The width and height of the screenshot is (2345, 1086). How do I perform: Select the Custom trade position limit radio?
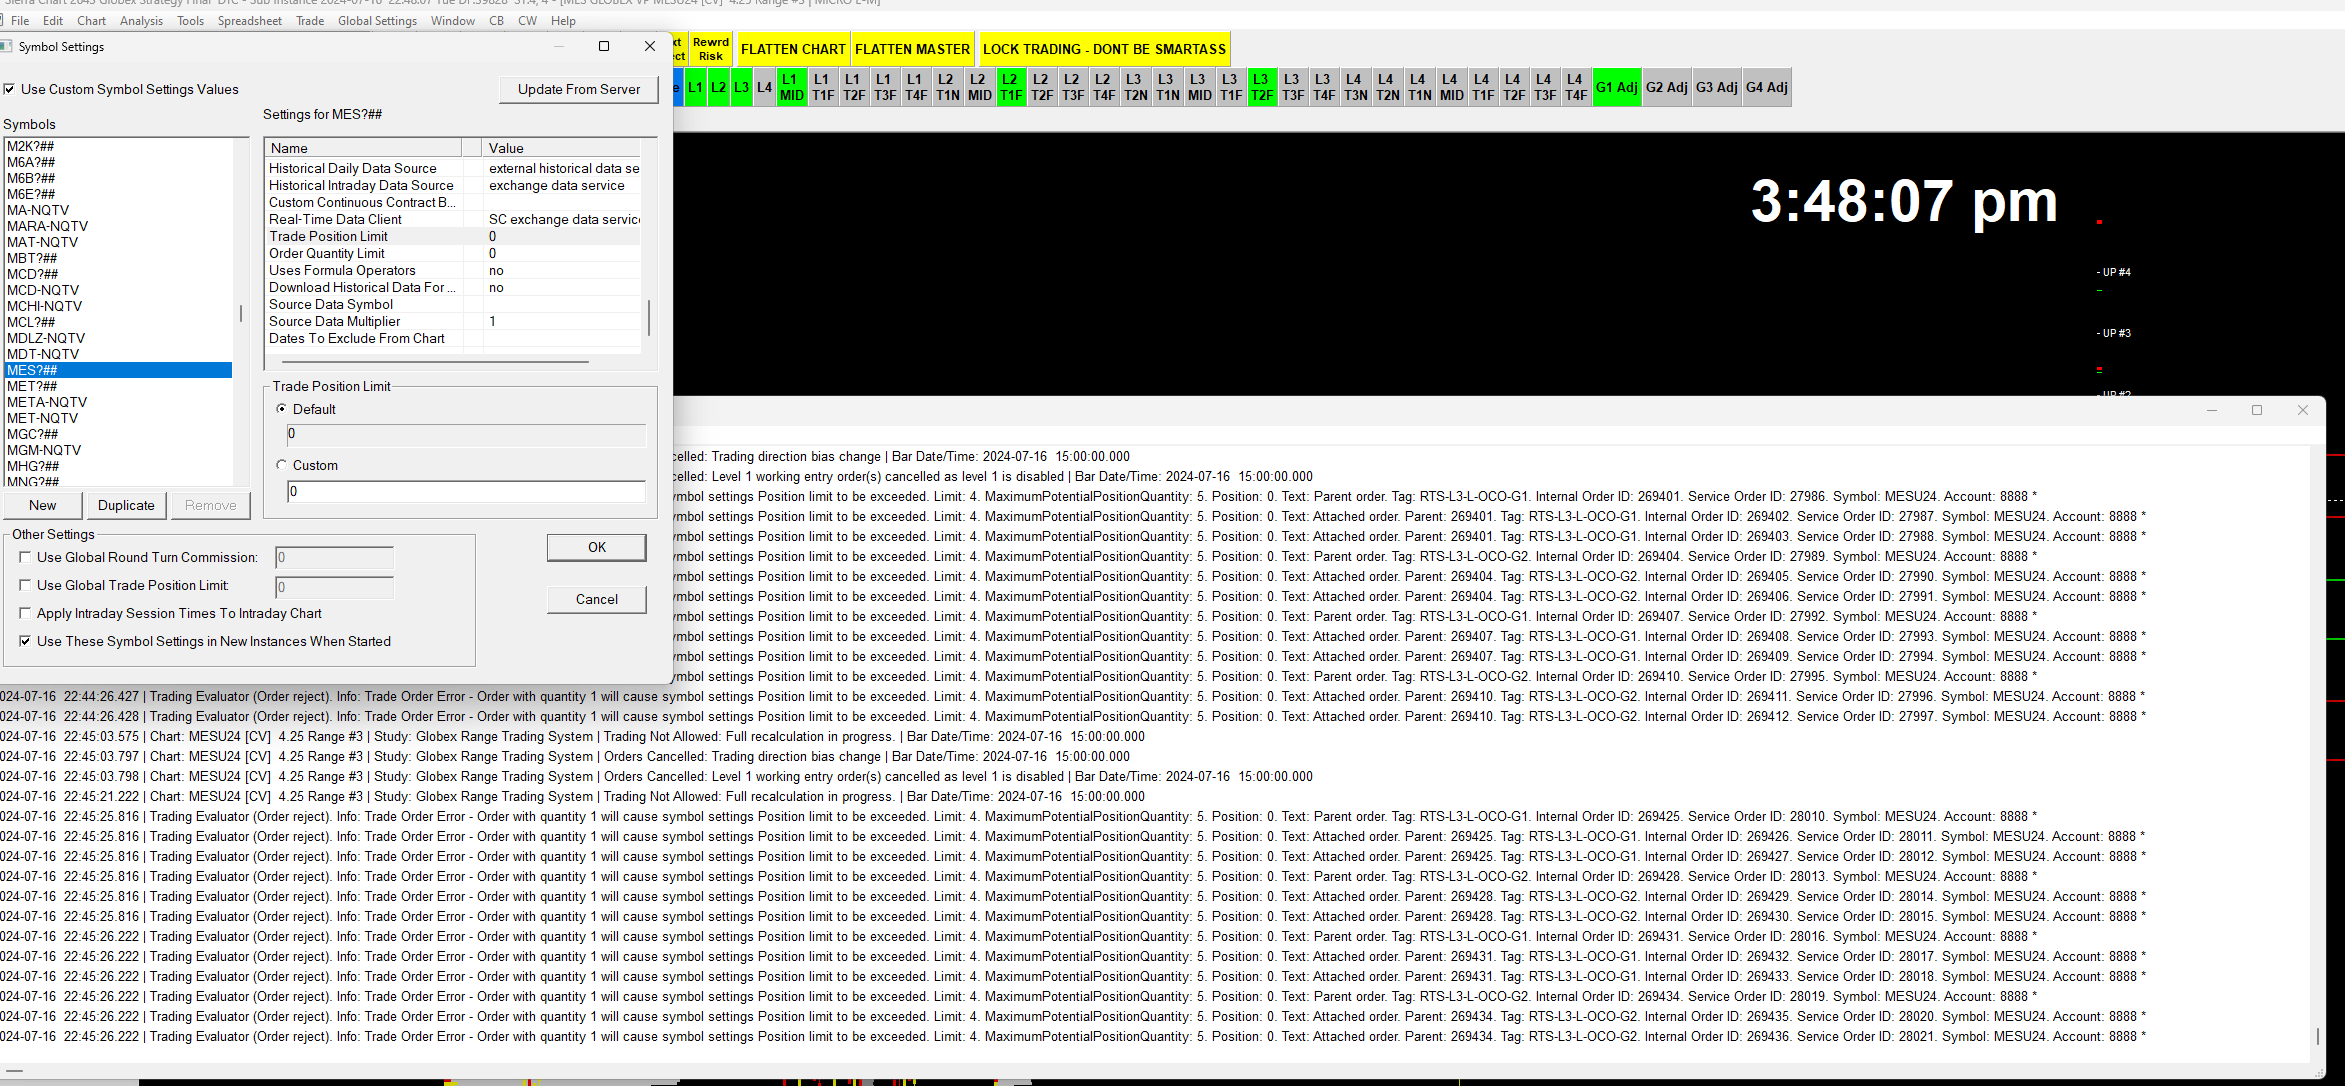point(282,465)
